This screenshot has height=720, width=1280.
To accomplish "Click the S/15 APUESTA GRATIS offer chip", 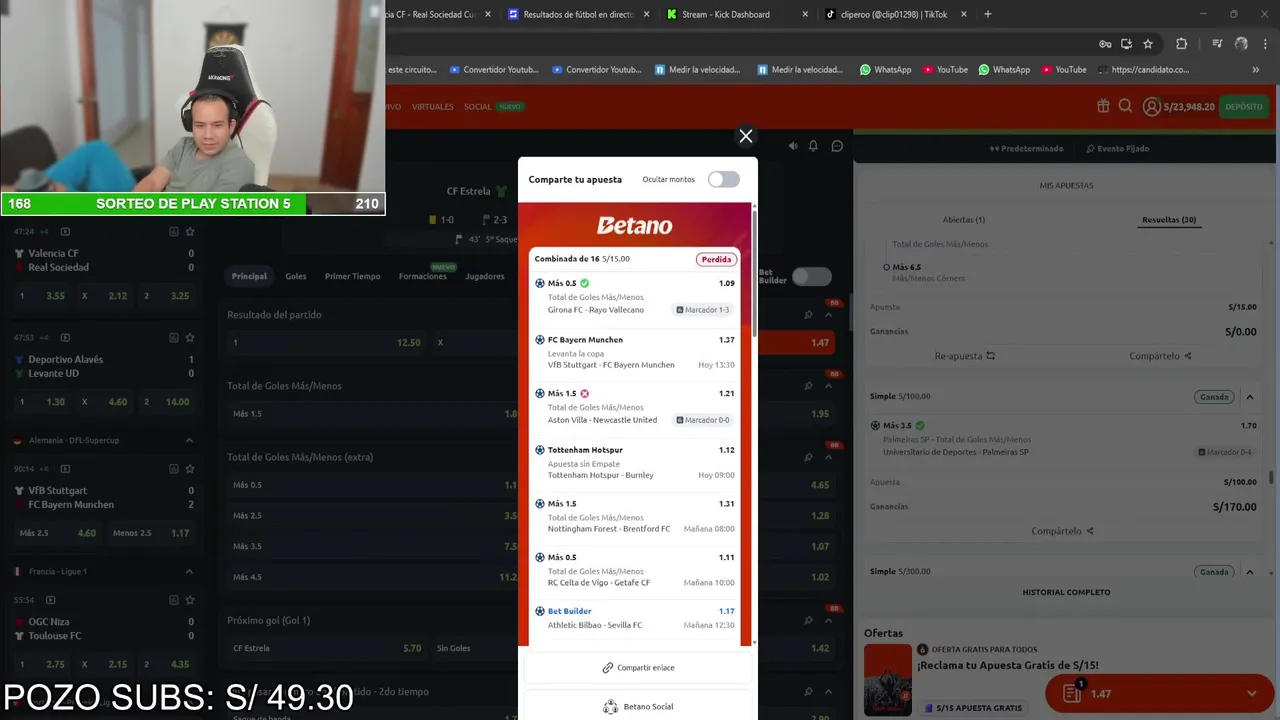I will (973, 708).
